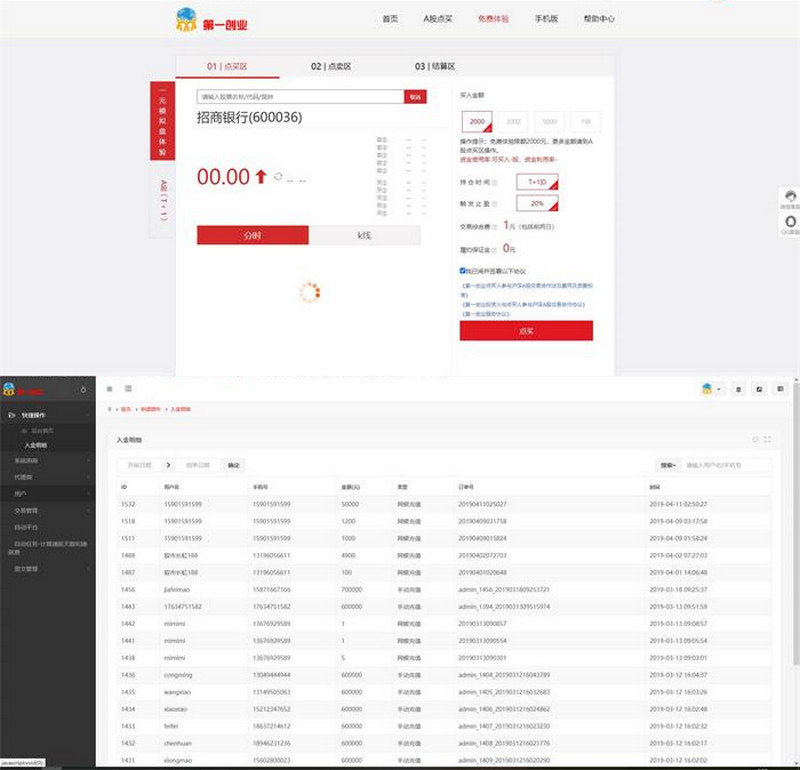
Task: Switch to the 02 | 点卖区 tab
Action: coord(331,66)
